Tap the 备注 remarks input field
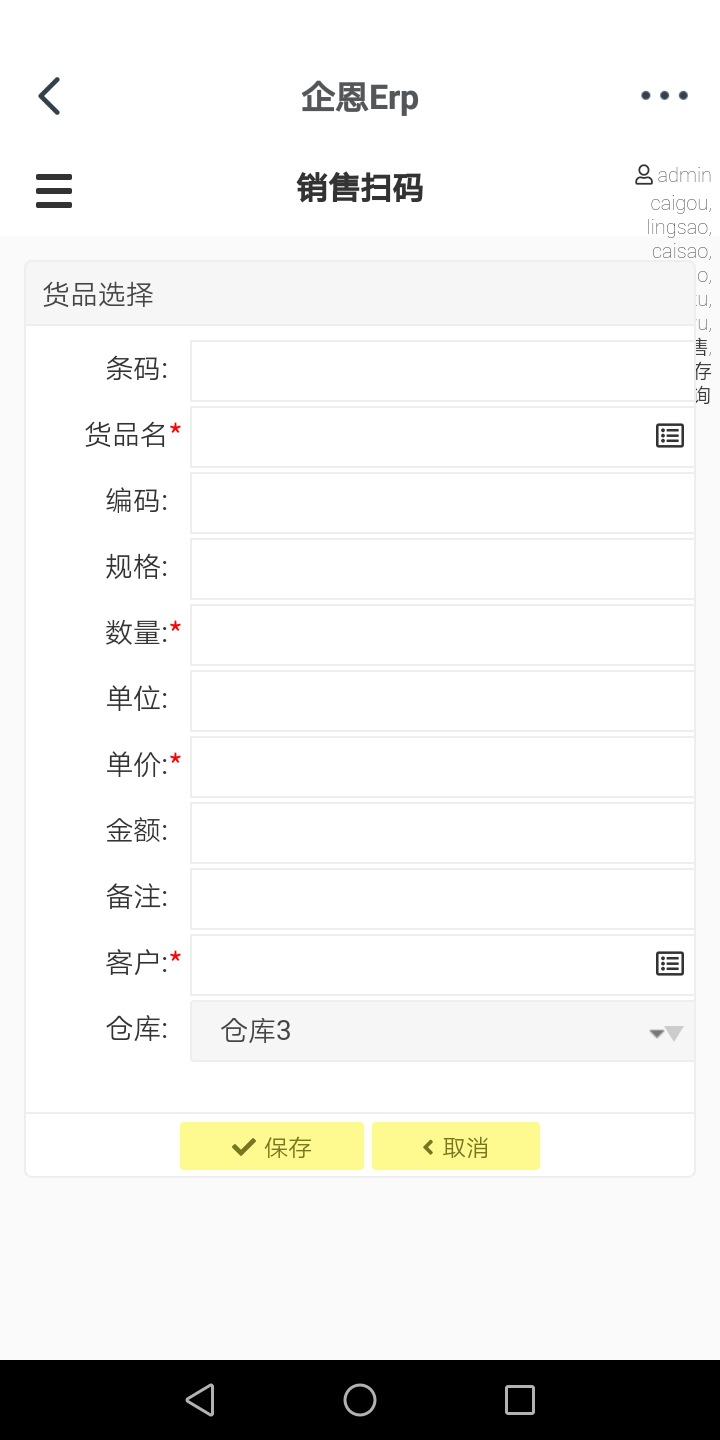Image resolution: width=720 pixels, height=1440 pixels. 440,899
